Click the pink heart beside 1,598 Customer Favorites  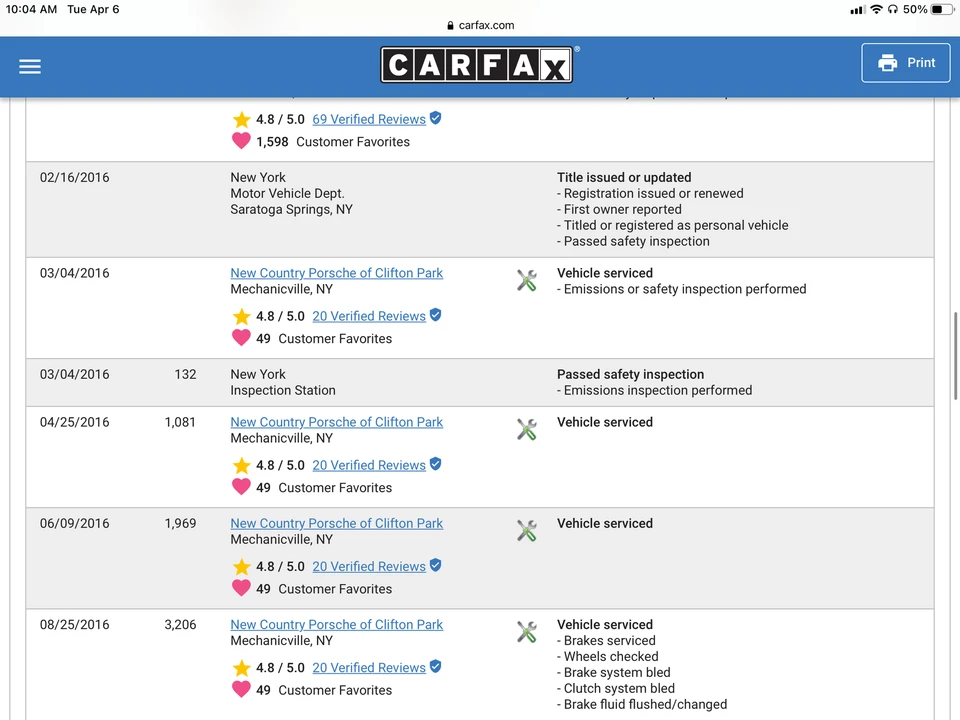click(241, 141)
